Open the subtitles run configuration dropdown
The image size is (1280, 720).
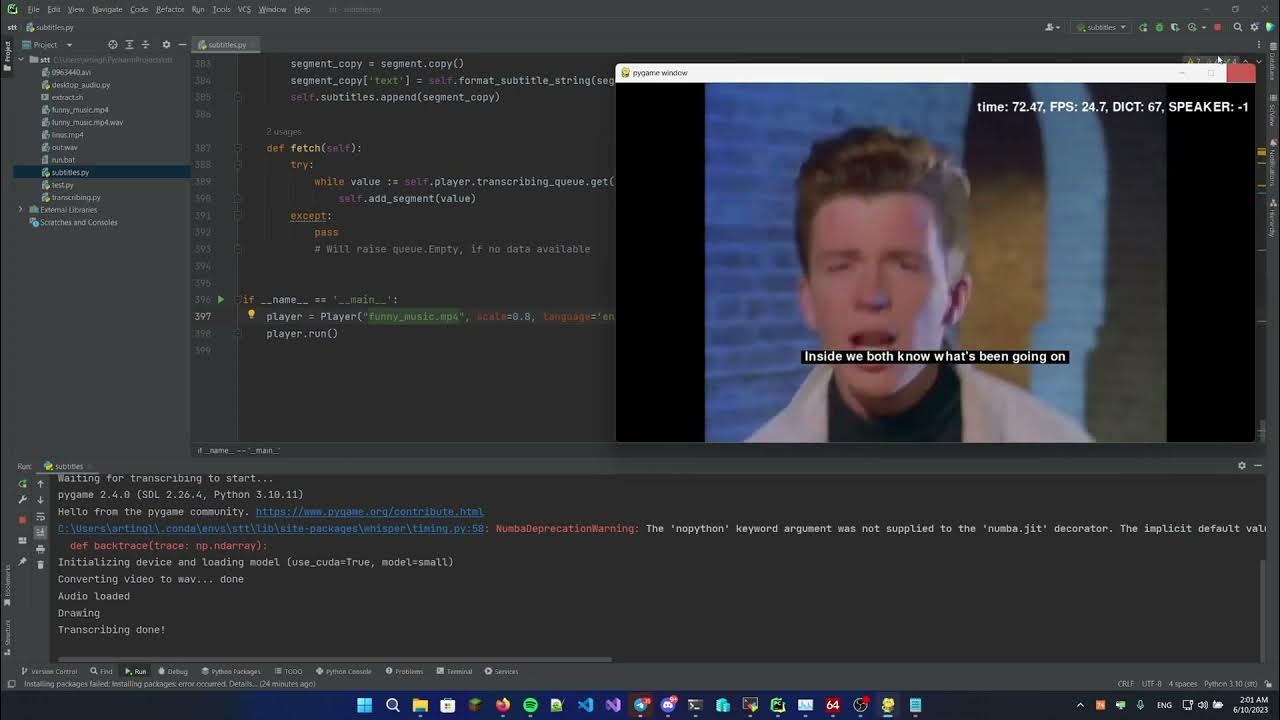click(x=1100, y=27)
